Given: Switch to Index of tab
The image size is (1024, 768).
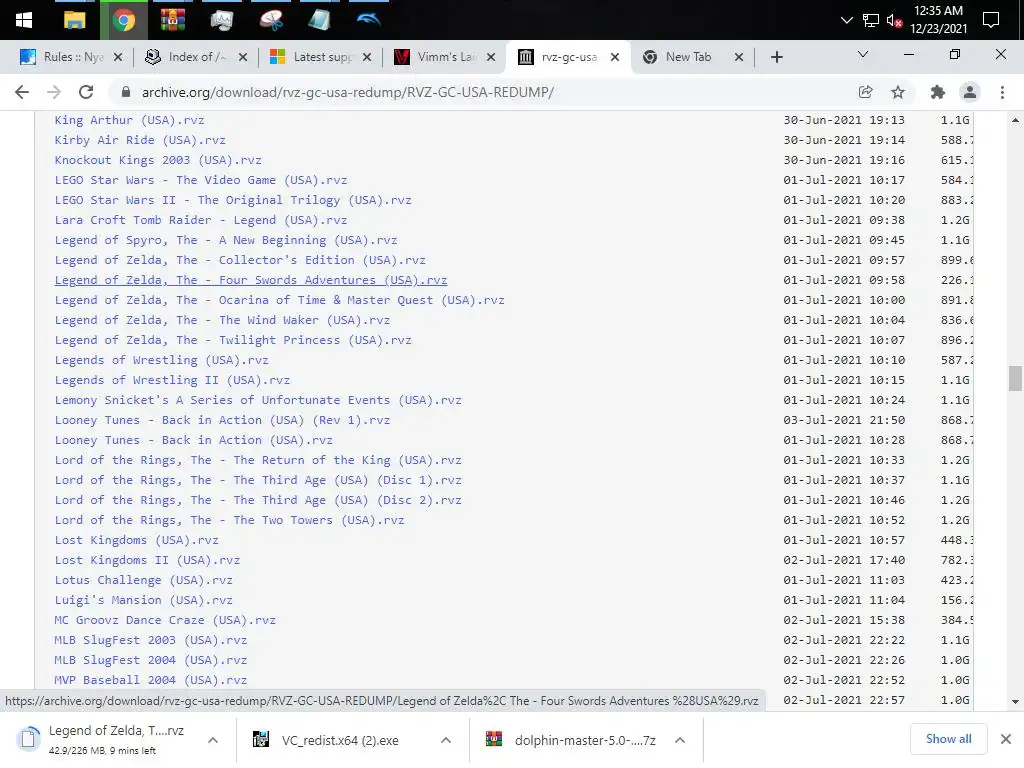Looking at the screenshot, I should (x=197, y=57).
